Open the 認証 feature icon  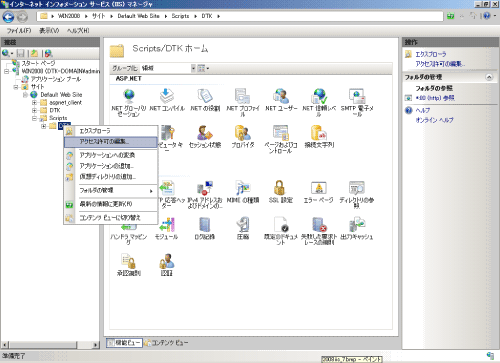(x=167, y=261)
